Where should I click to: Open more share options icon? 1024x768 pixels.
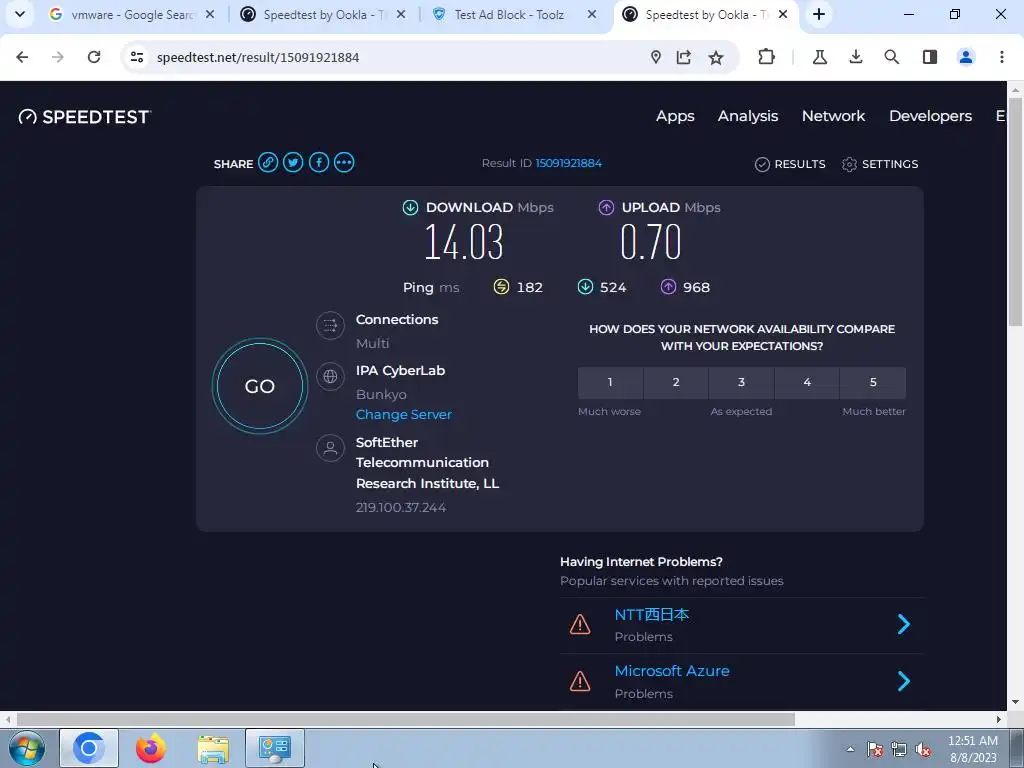344,162
